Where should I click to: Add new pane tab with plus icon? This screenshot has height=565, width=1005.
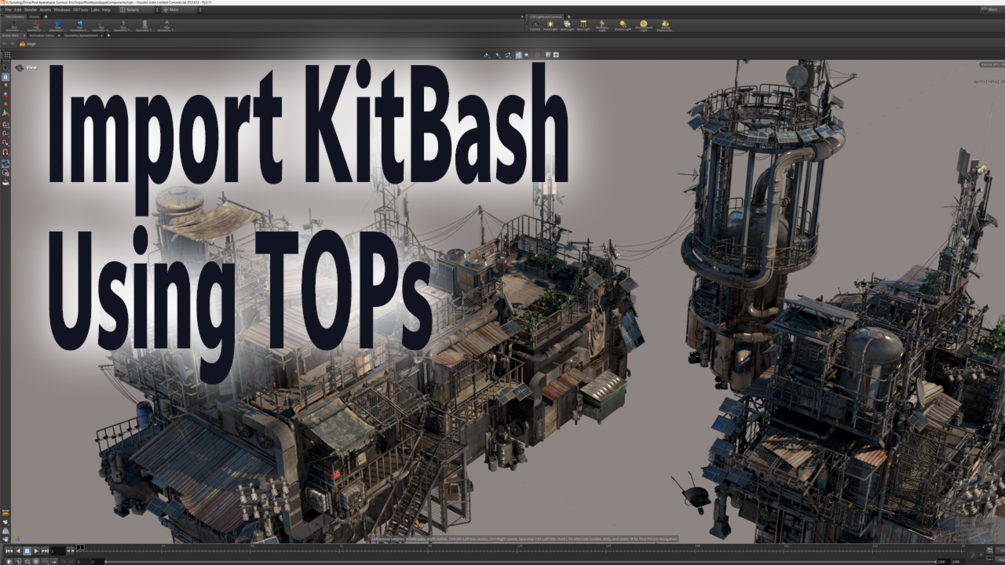(x=108, y=35)
